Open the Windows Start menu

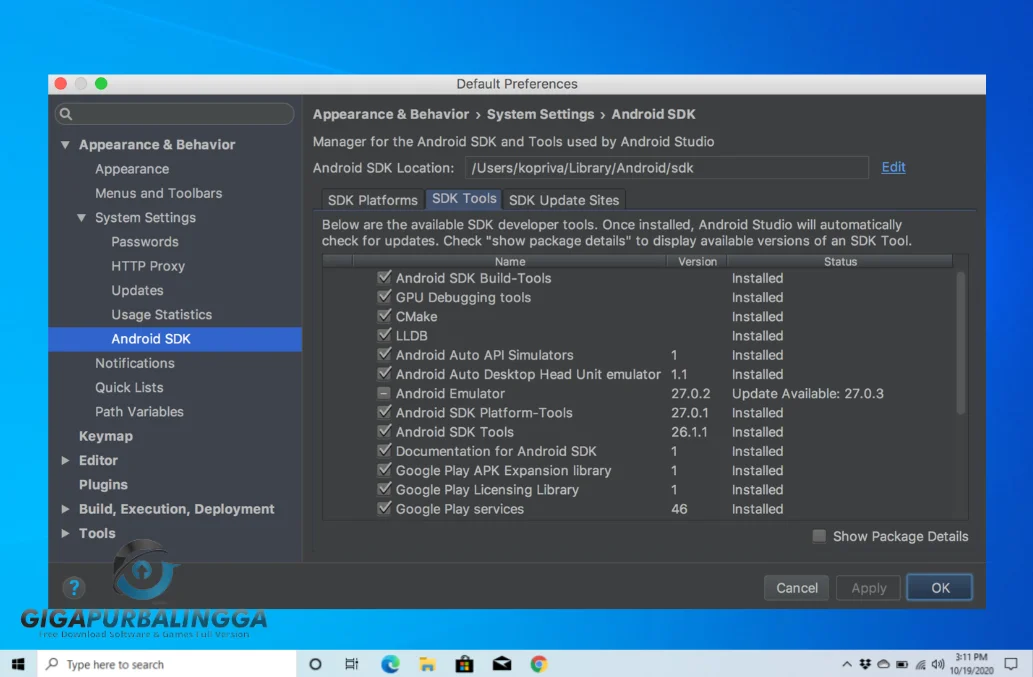(x=18, y=663)
